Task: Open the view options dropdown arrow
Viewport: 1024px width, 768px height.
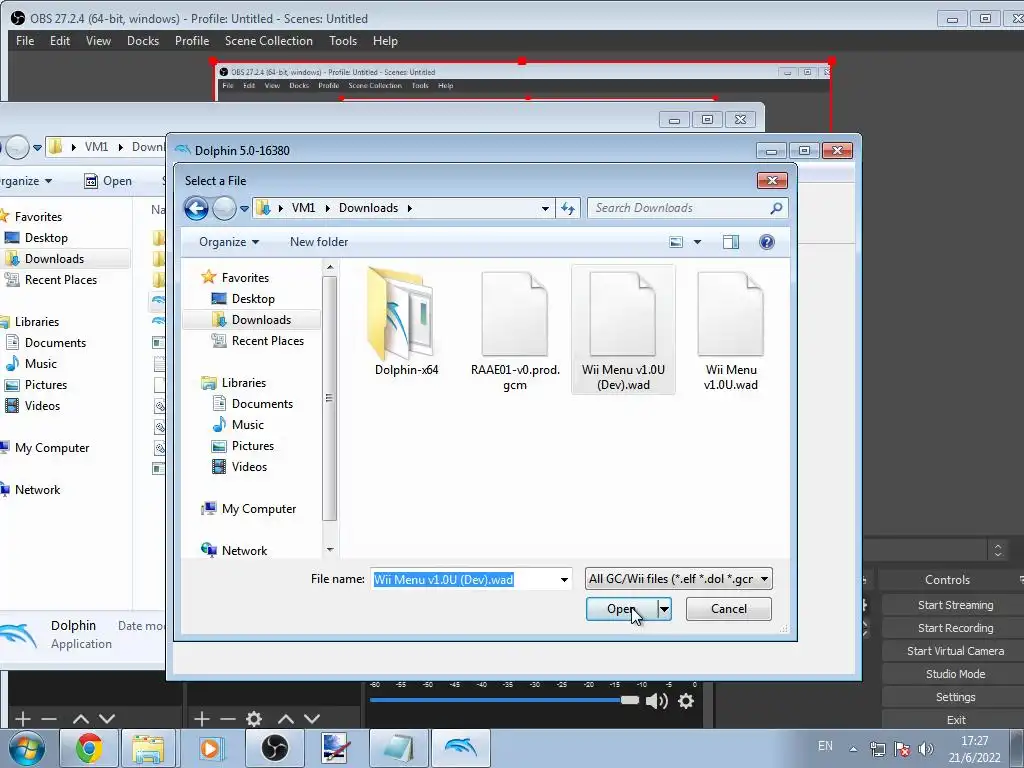Action: (697, 242)
